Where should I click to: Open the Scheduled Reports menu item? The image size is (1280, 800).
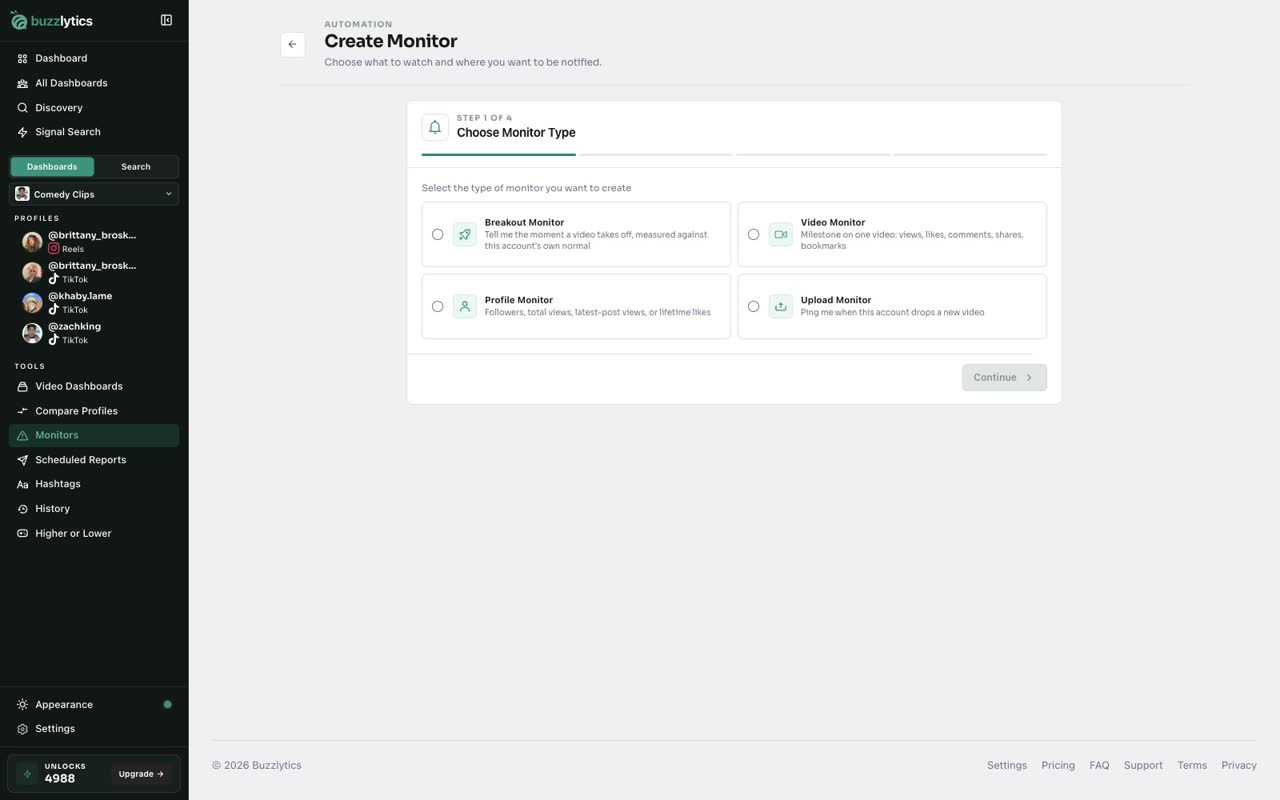[94, 460]
